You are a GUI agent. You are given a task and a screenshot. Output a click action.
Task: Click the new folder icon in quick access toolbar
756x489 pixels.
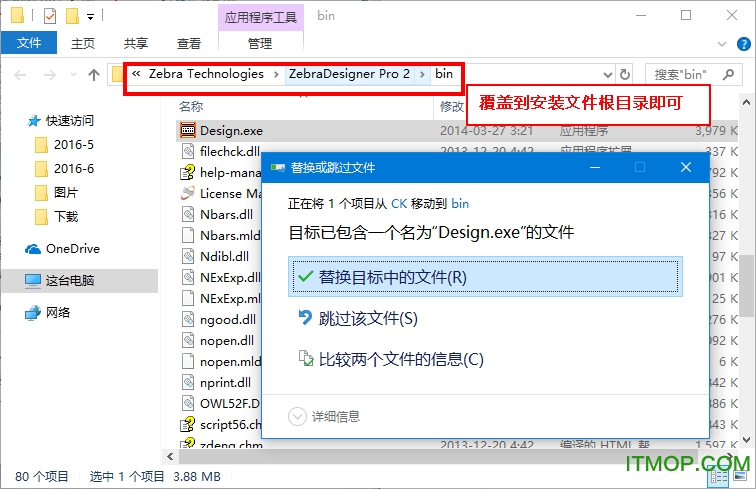[72, 16]
